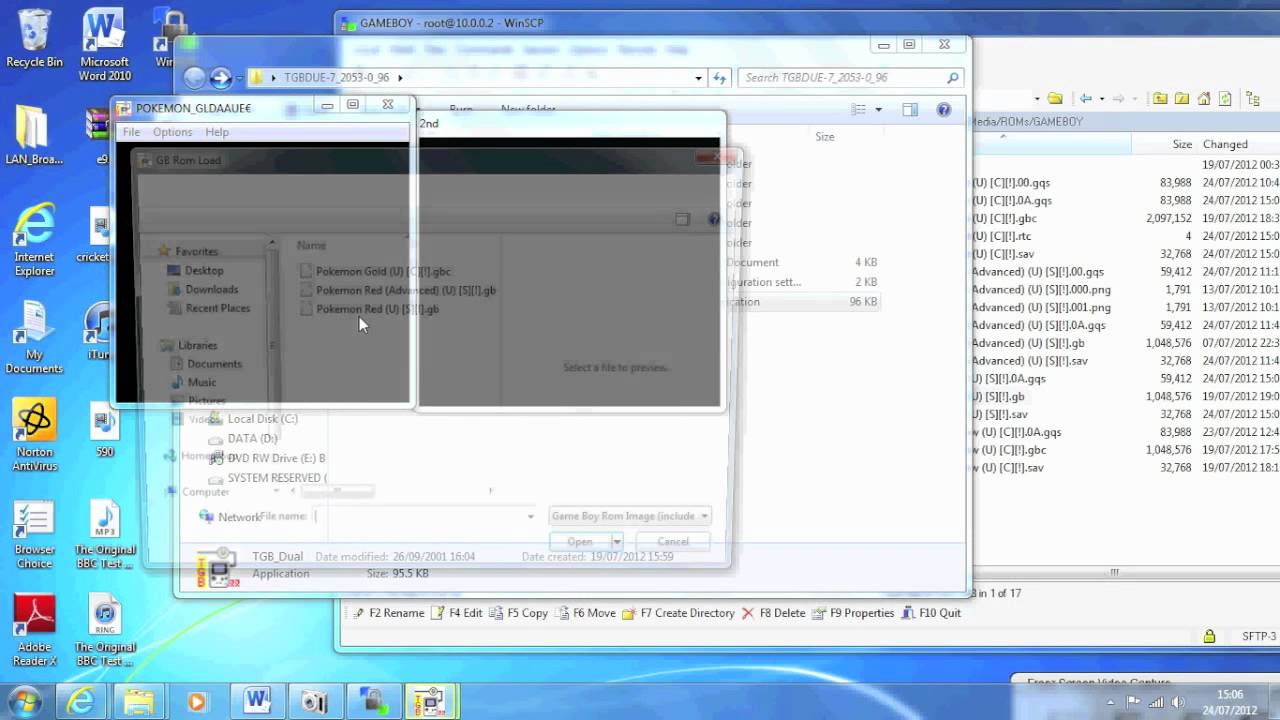Open Explorer help question mark icon
This screenshot has width=1280, height=720.
[943, 109]
